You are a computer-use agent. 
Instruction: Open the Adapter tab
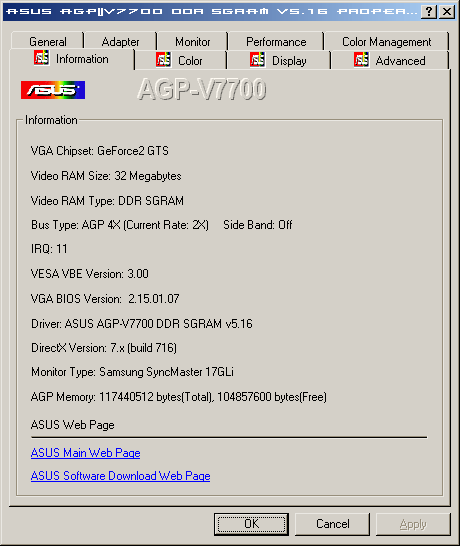click(120, 41)
